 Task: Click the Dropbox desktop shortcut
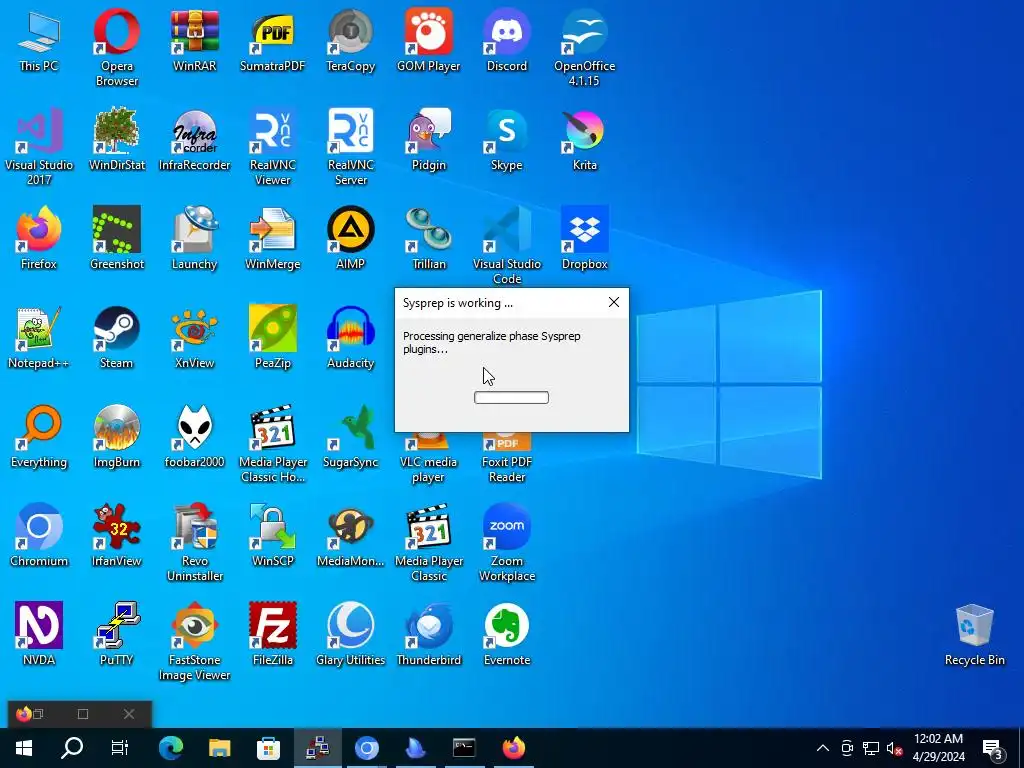(584, 238)
